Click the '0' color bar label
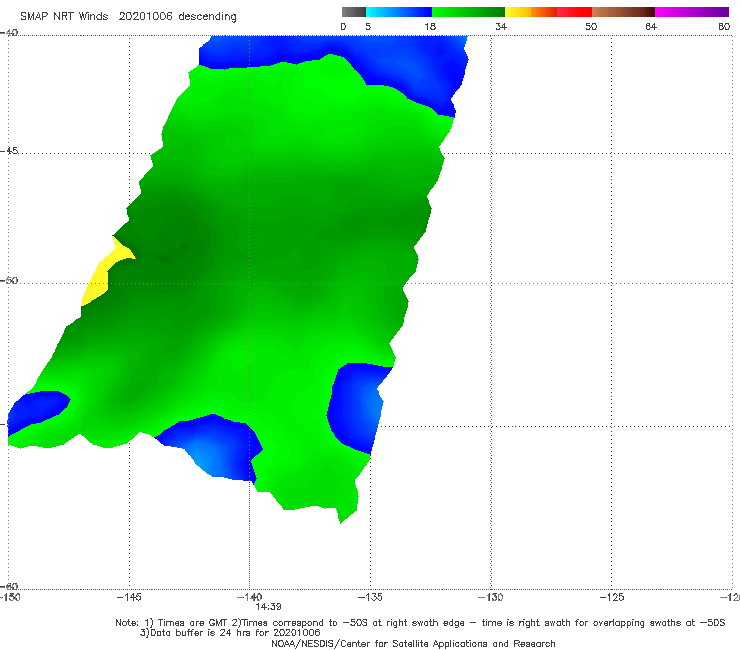This screenshot has height=650, width=740. pyautogui.click(x=343, y=26)
